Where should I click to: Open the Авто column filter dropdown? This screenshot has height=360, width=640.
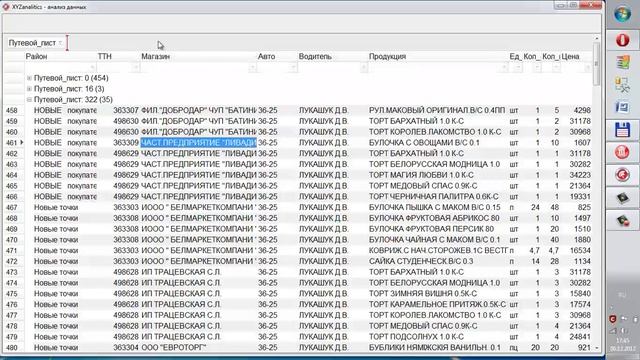(x=293, y=67)
